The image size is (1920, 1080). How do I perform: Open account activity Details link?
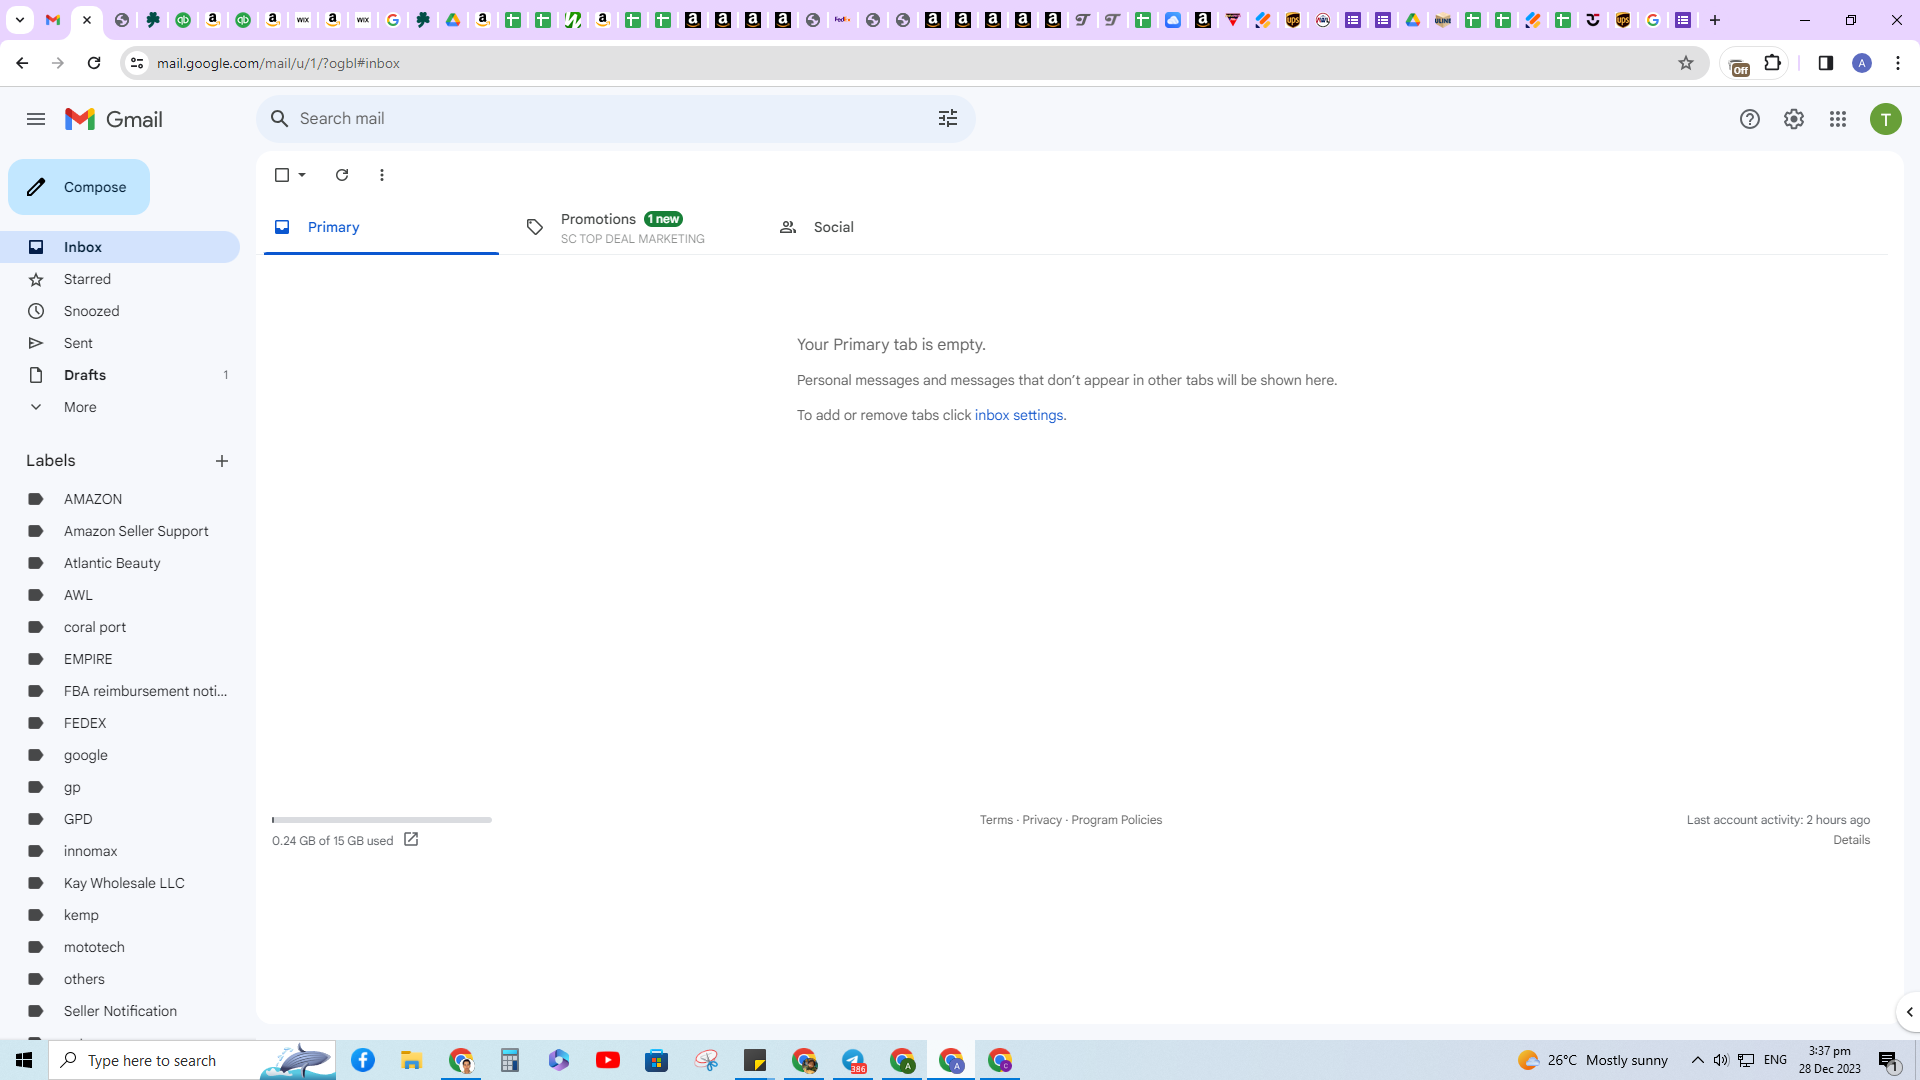coord(1851,840)
